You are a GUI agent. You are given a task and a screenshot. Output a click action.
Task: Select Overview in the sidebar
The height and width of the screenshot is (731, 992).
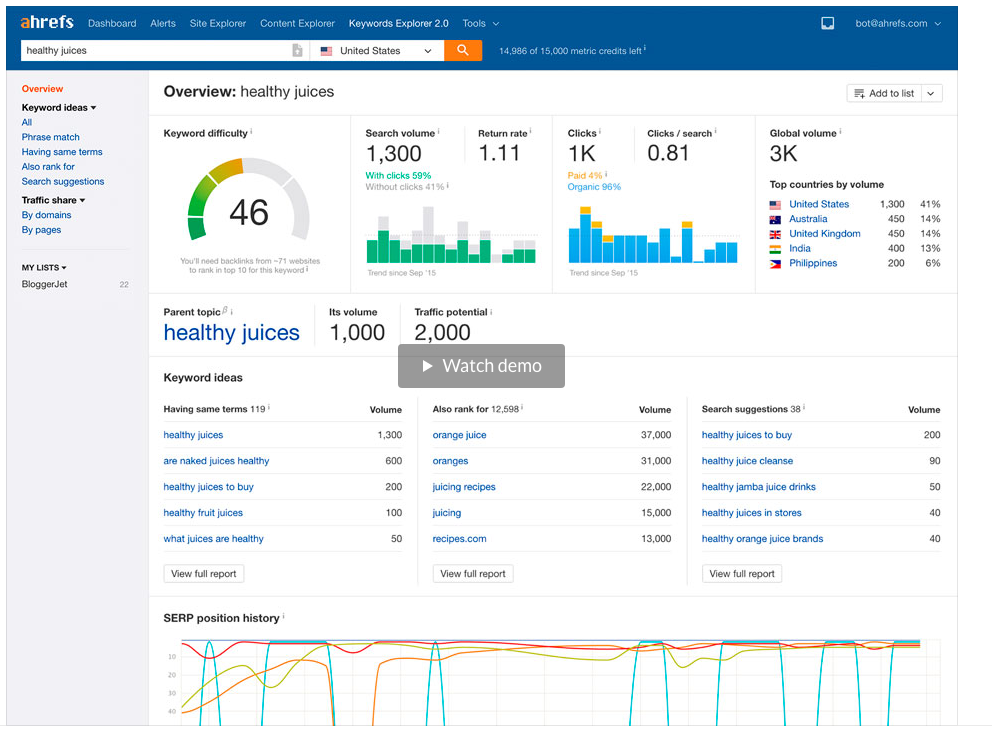(x=42, y=89)
